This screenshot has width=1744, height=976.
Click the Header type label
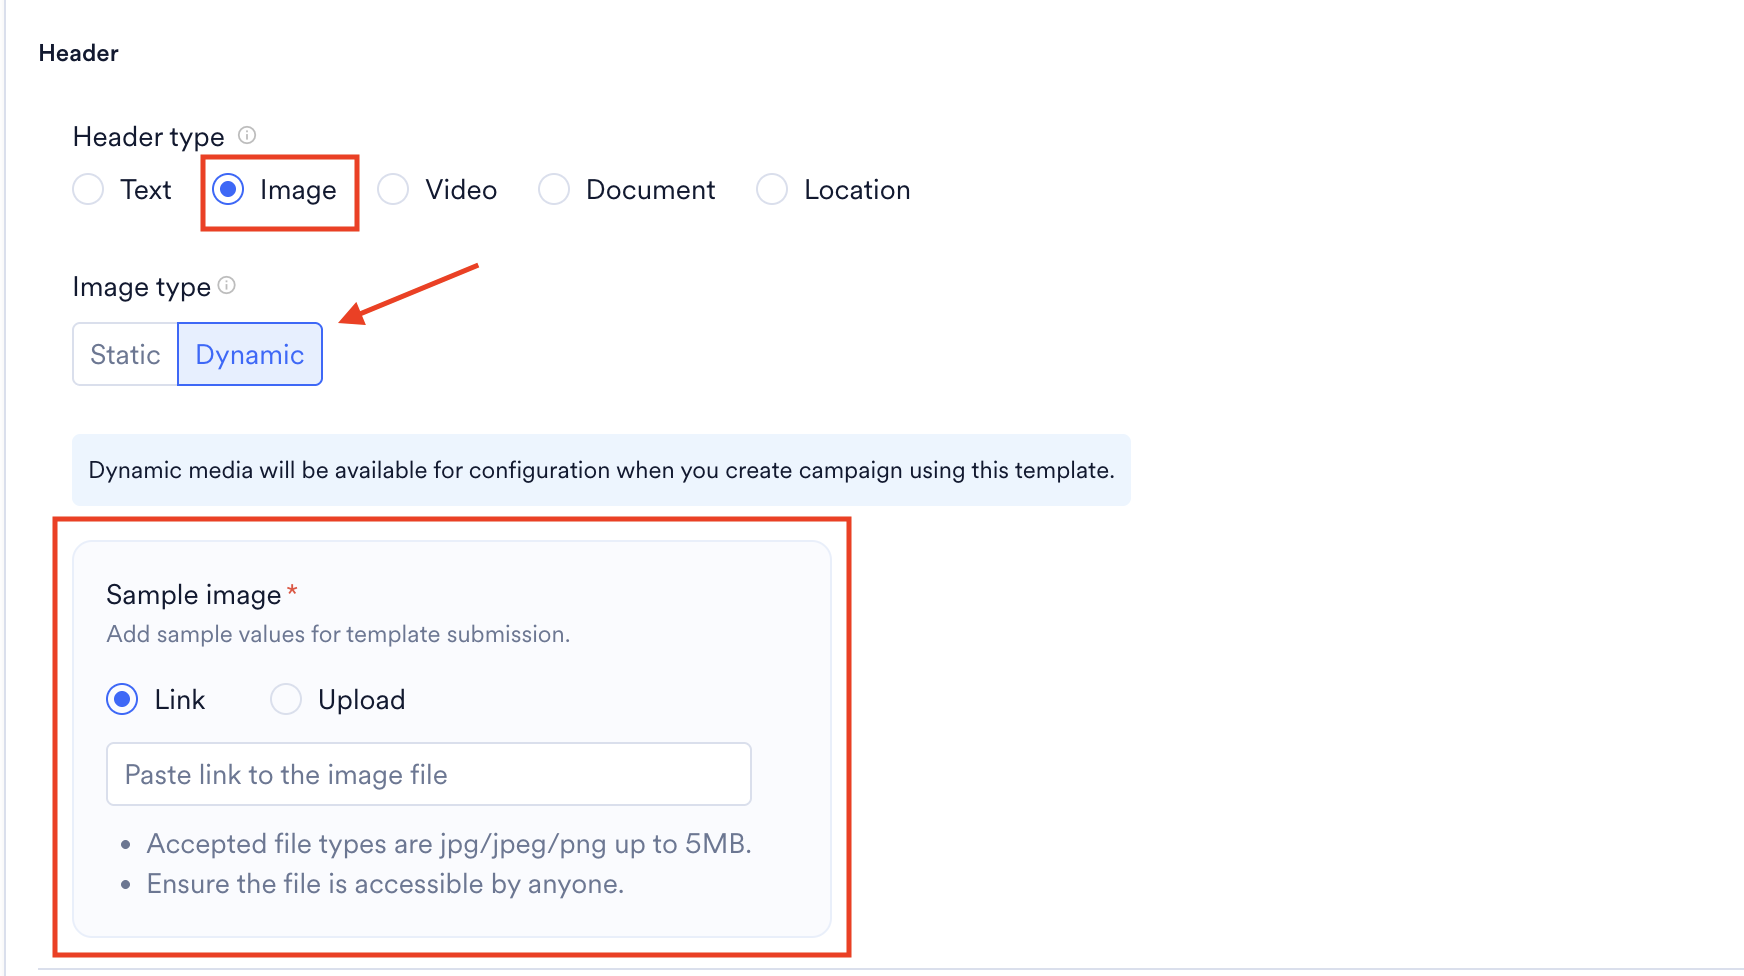(149, 137)
